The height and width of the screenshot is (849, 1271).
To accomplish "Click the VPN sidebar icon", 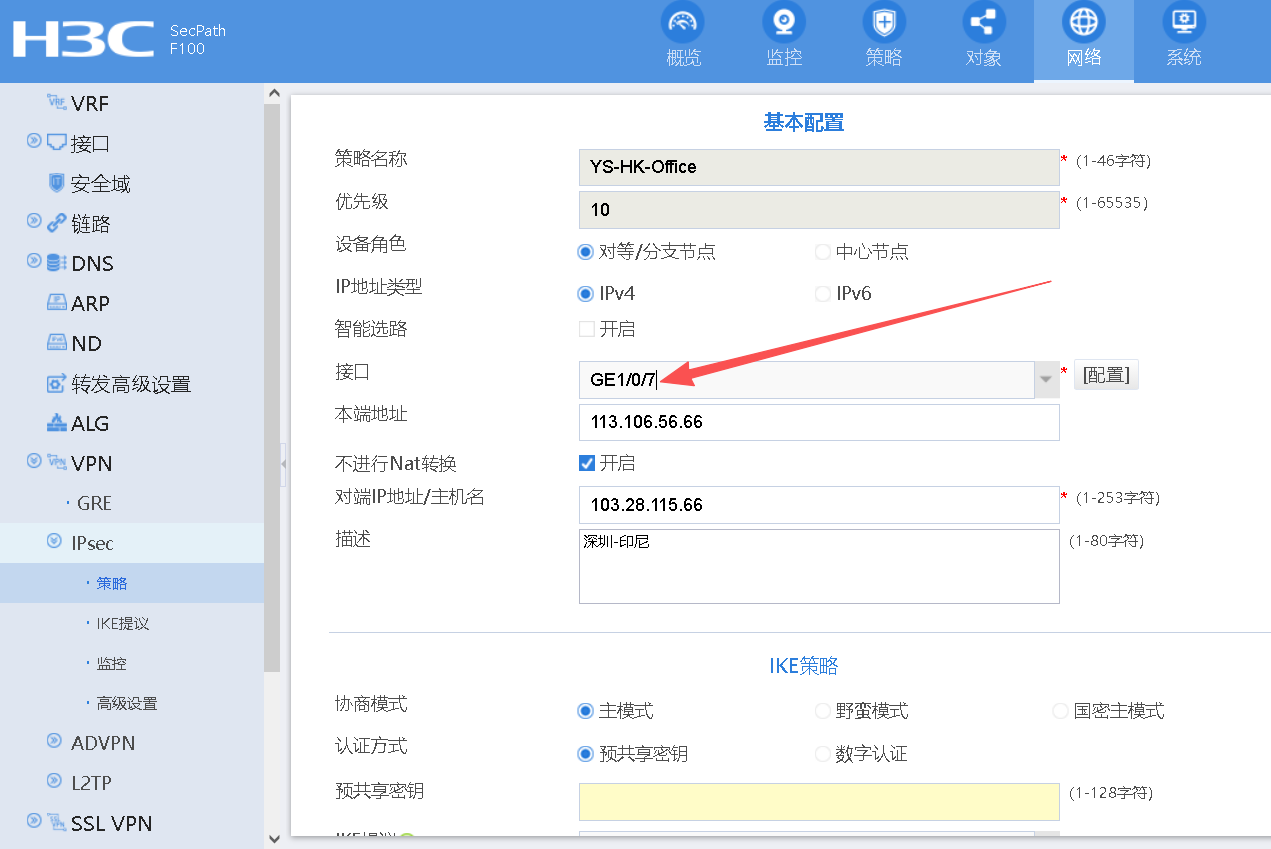I will click(x=56, y=462).
